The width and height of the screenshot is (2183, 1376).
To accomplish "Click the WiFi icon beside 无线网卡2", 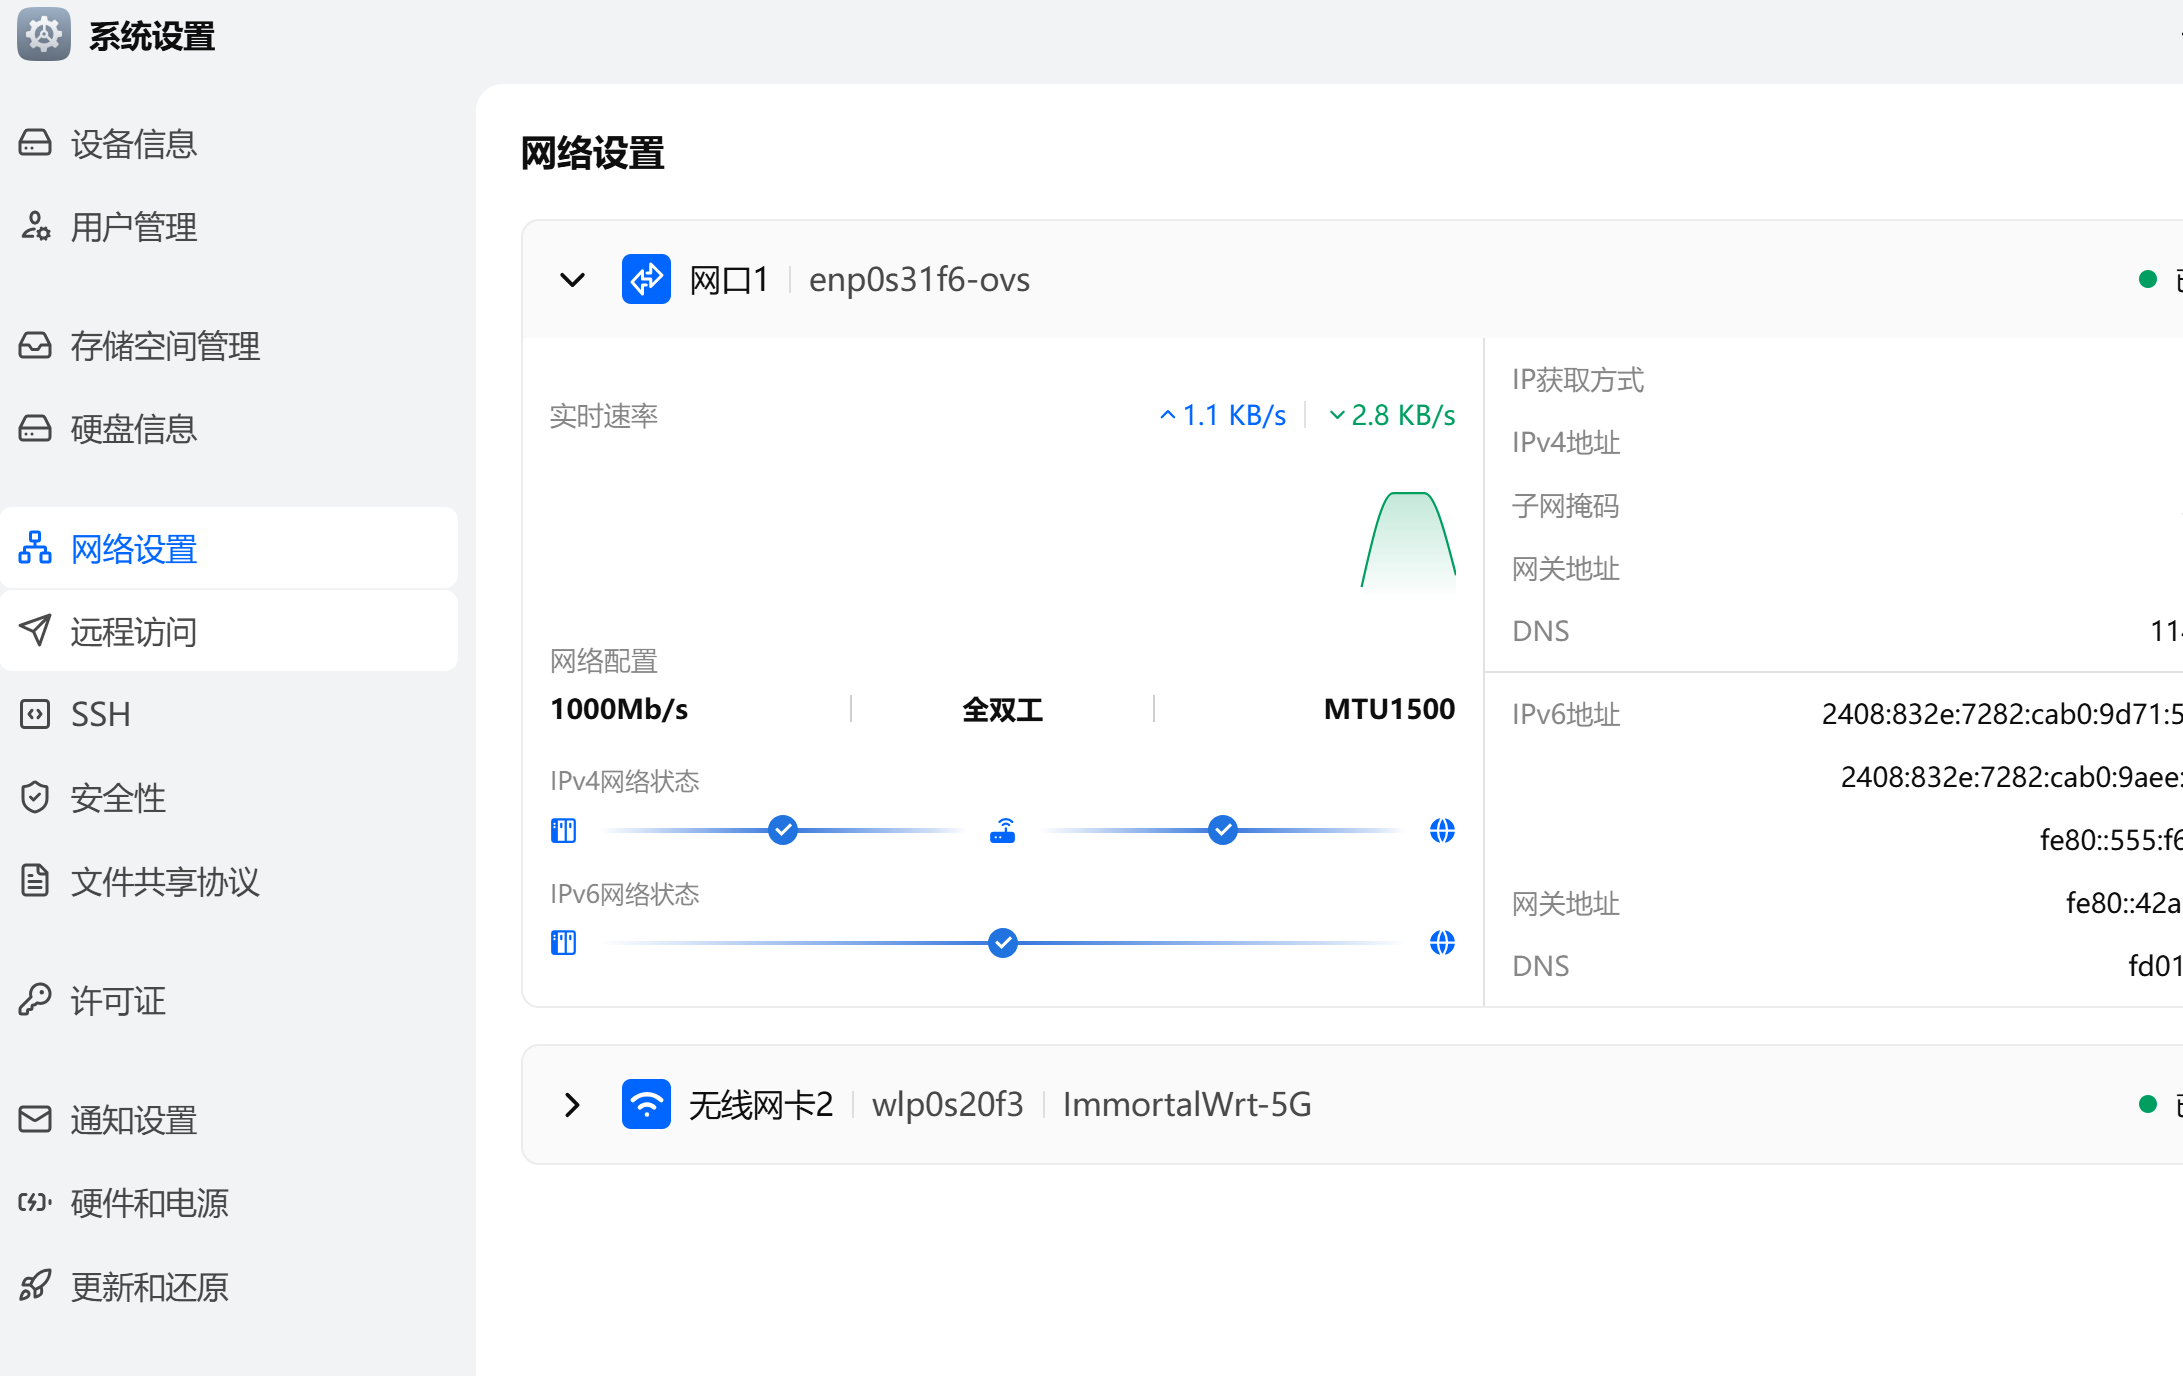I will pyautogui.click(x=646, y=1104).
